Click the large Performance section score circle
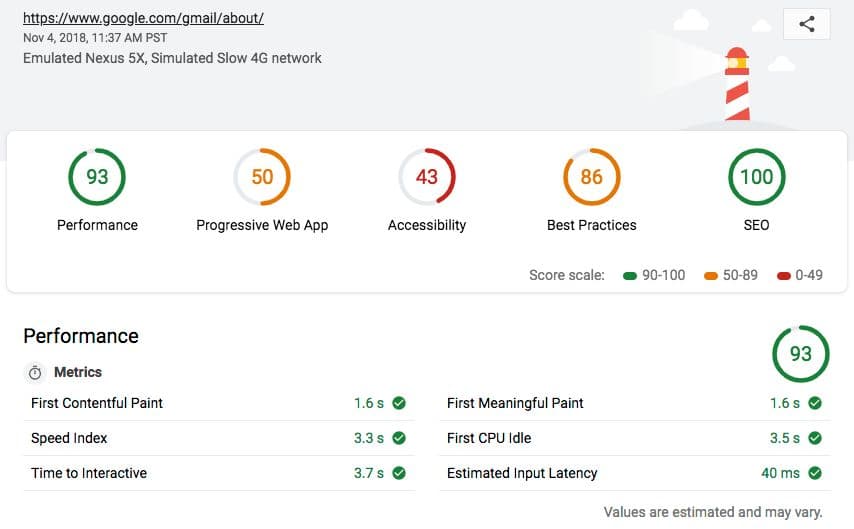Screen dimensions: 854x529 coord(801,354)
